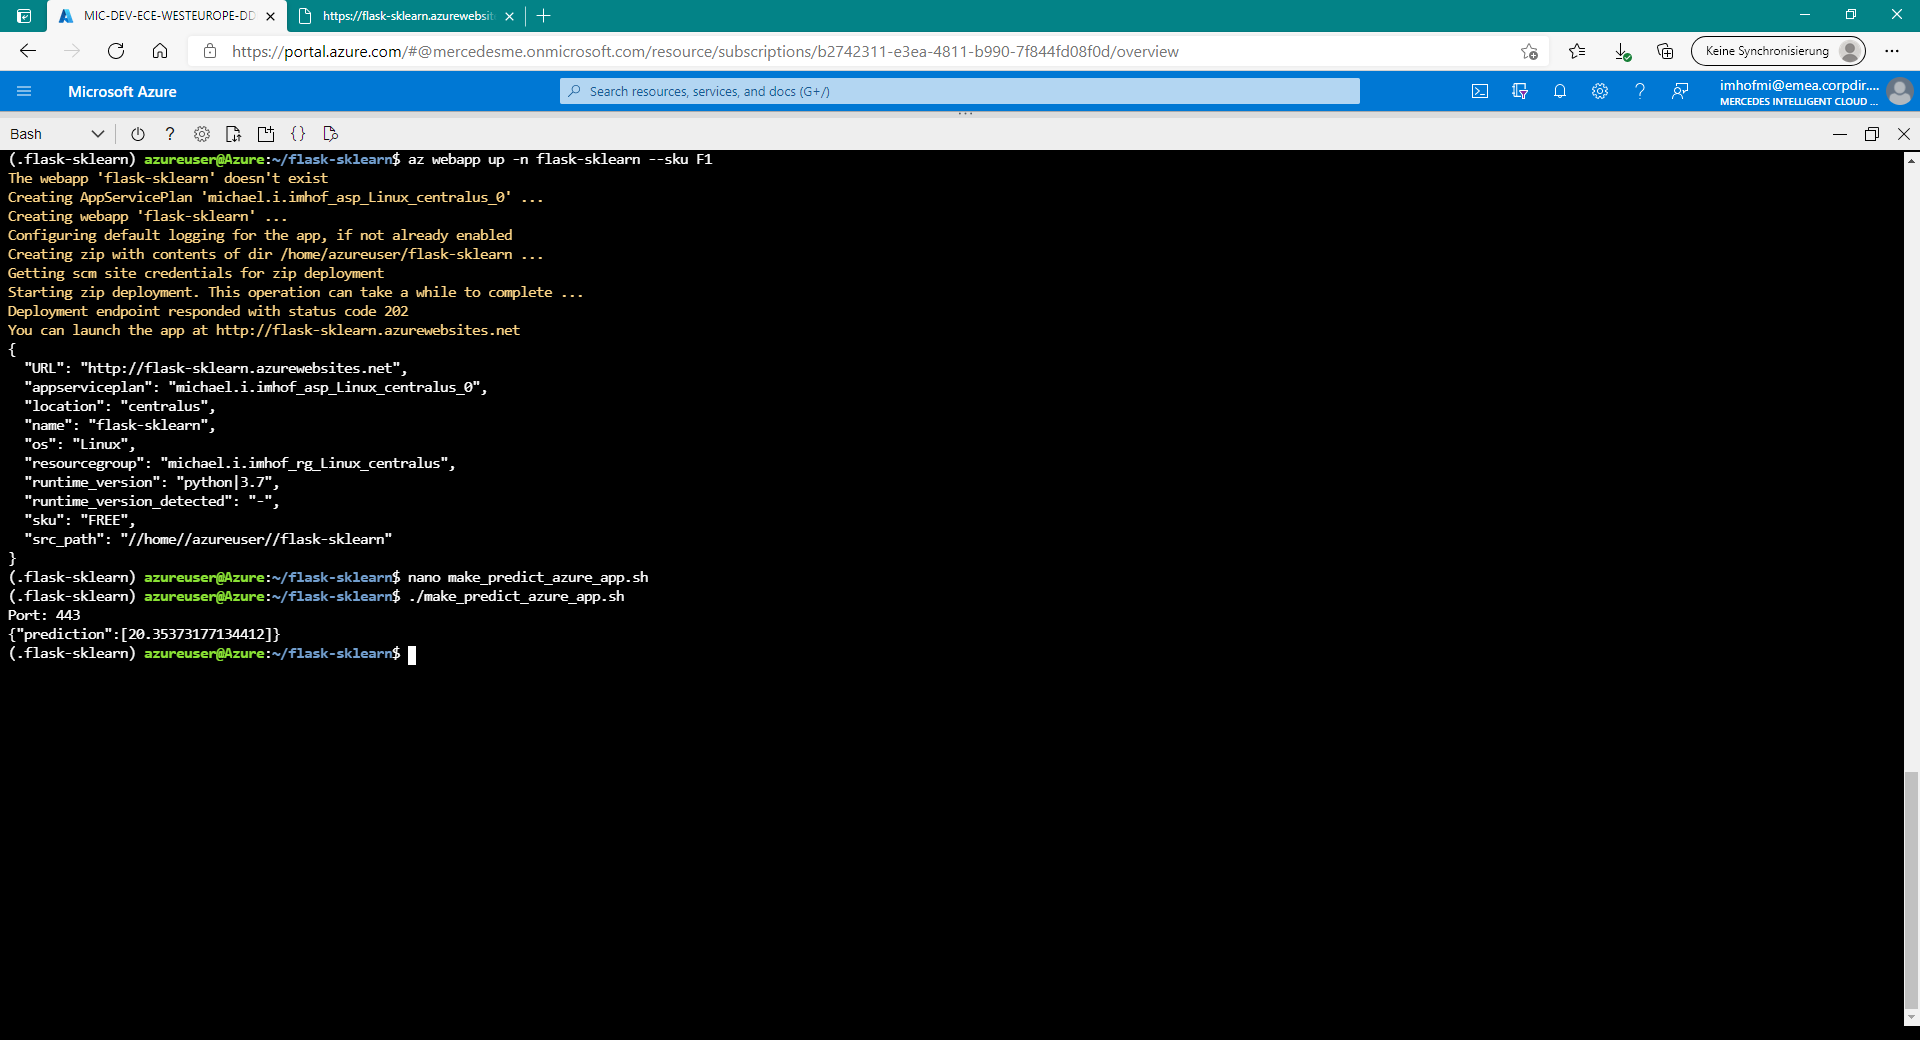Viewport: 1920px width, 1040px height.
Task: Click the address bar URL portal.azure.com
Action: 705,51
